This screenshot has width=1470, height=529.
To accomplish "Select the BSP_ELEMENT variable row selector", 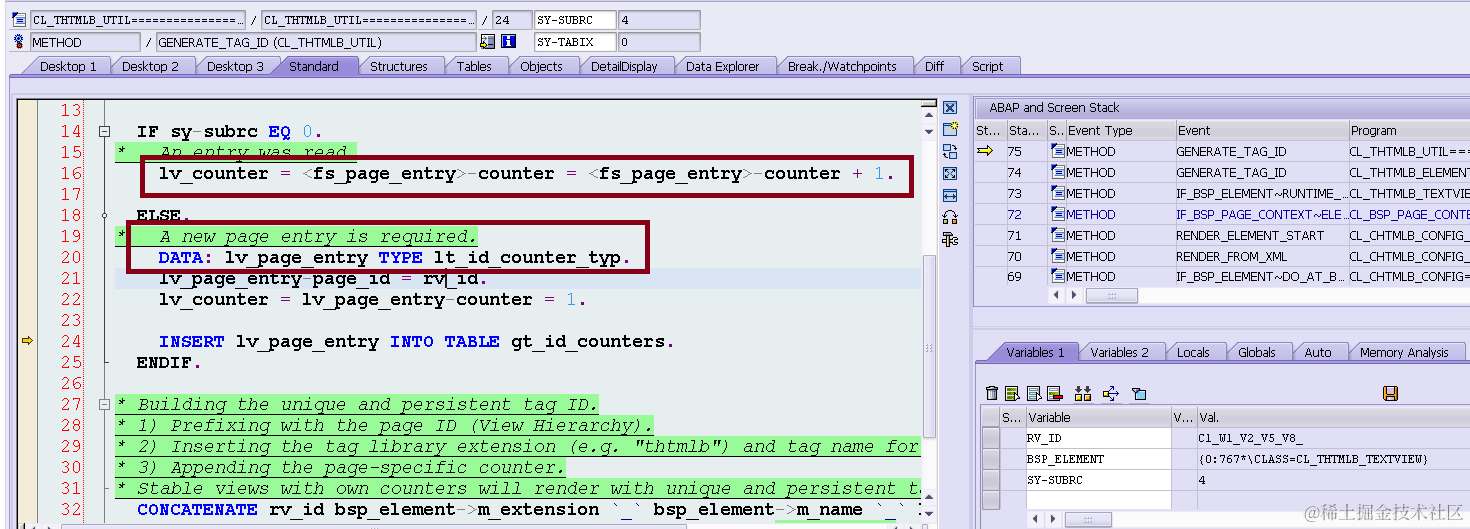I will 991,459.
